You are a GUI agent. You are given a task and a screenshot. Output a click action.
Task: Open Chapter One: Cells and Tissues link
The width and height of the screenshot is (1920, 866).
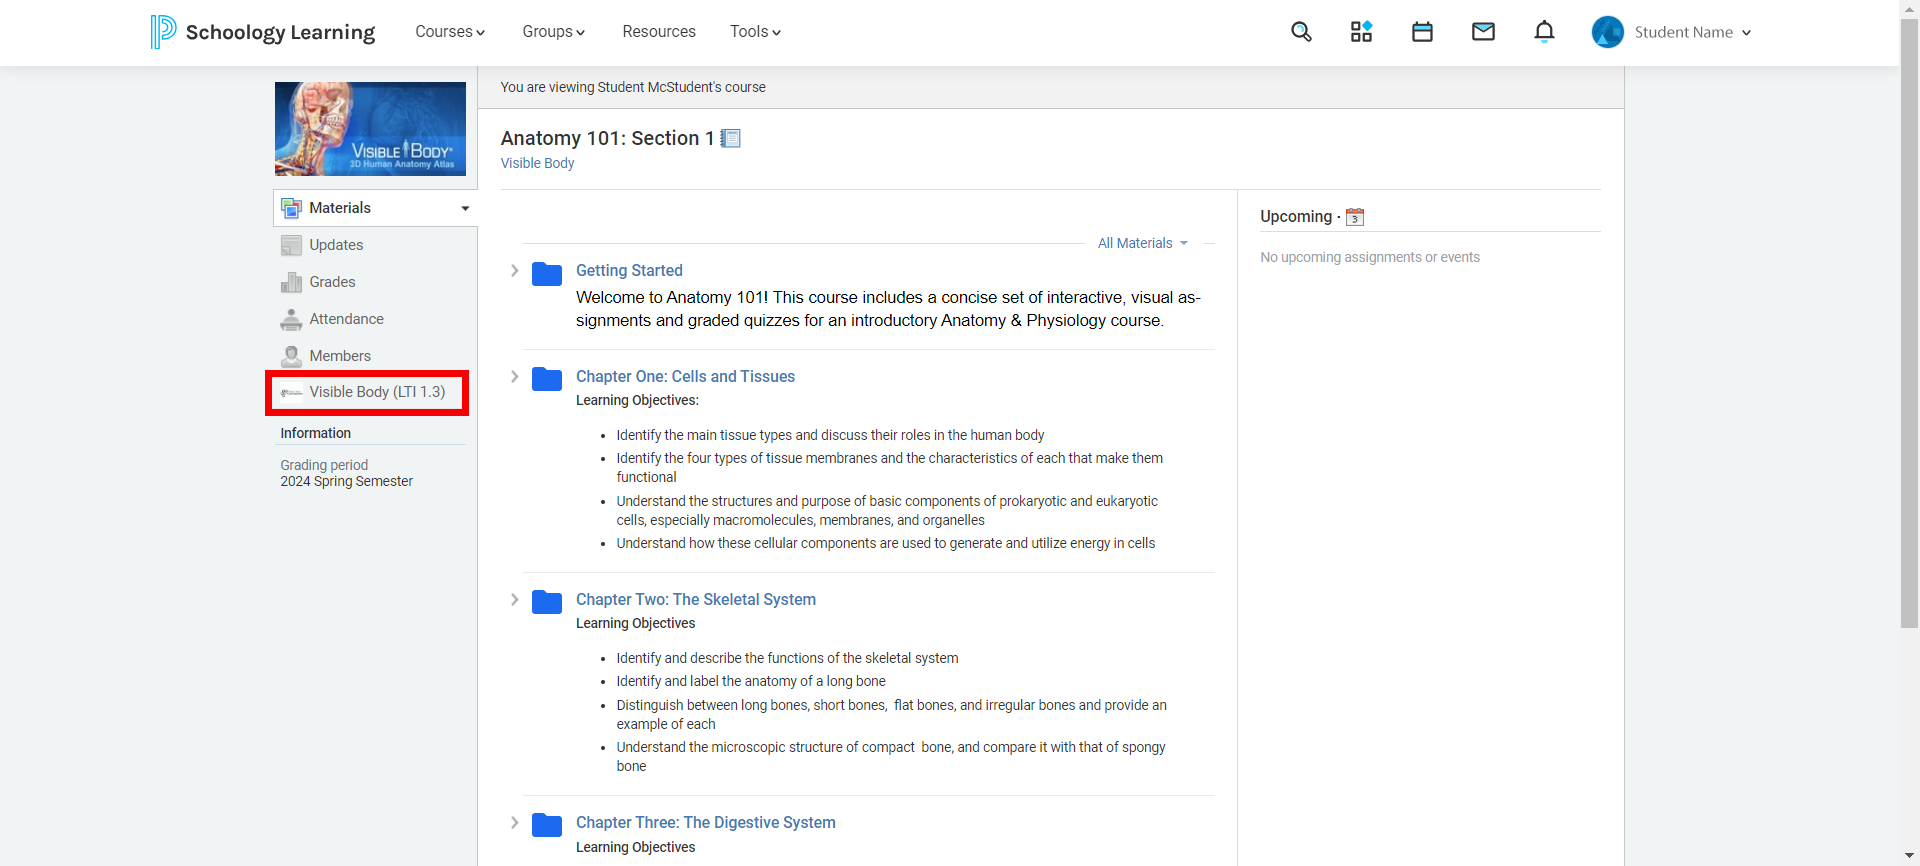tap(685, 376)
